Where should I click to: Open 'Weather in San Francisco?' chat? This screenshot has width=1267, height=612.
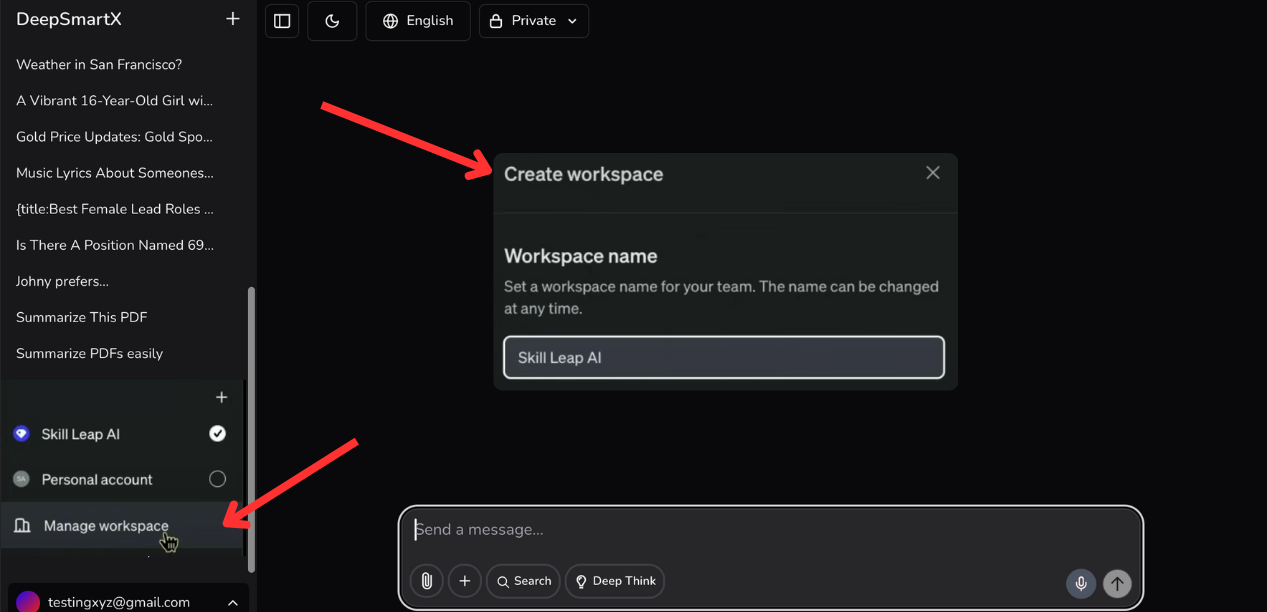[x=99, y=65]
